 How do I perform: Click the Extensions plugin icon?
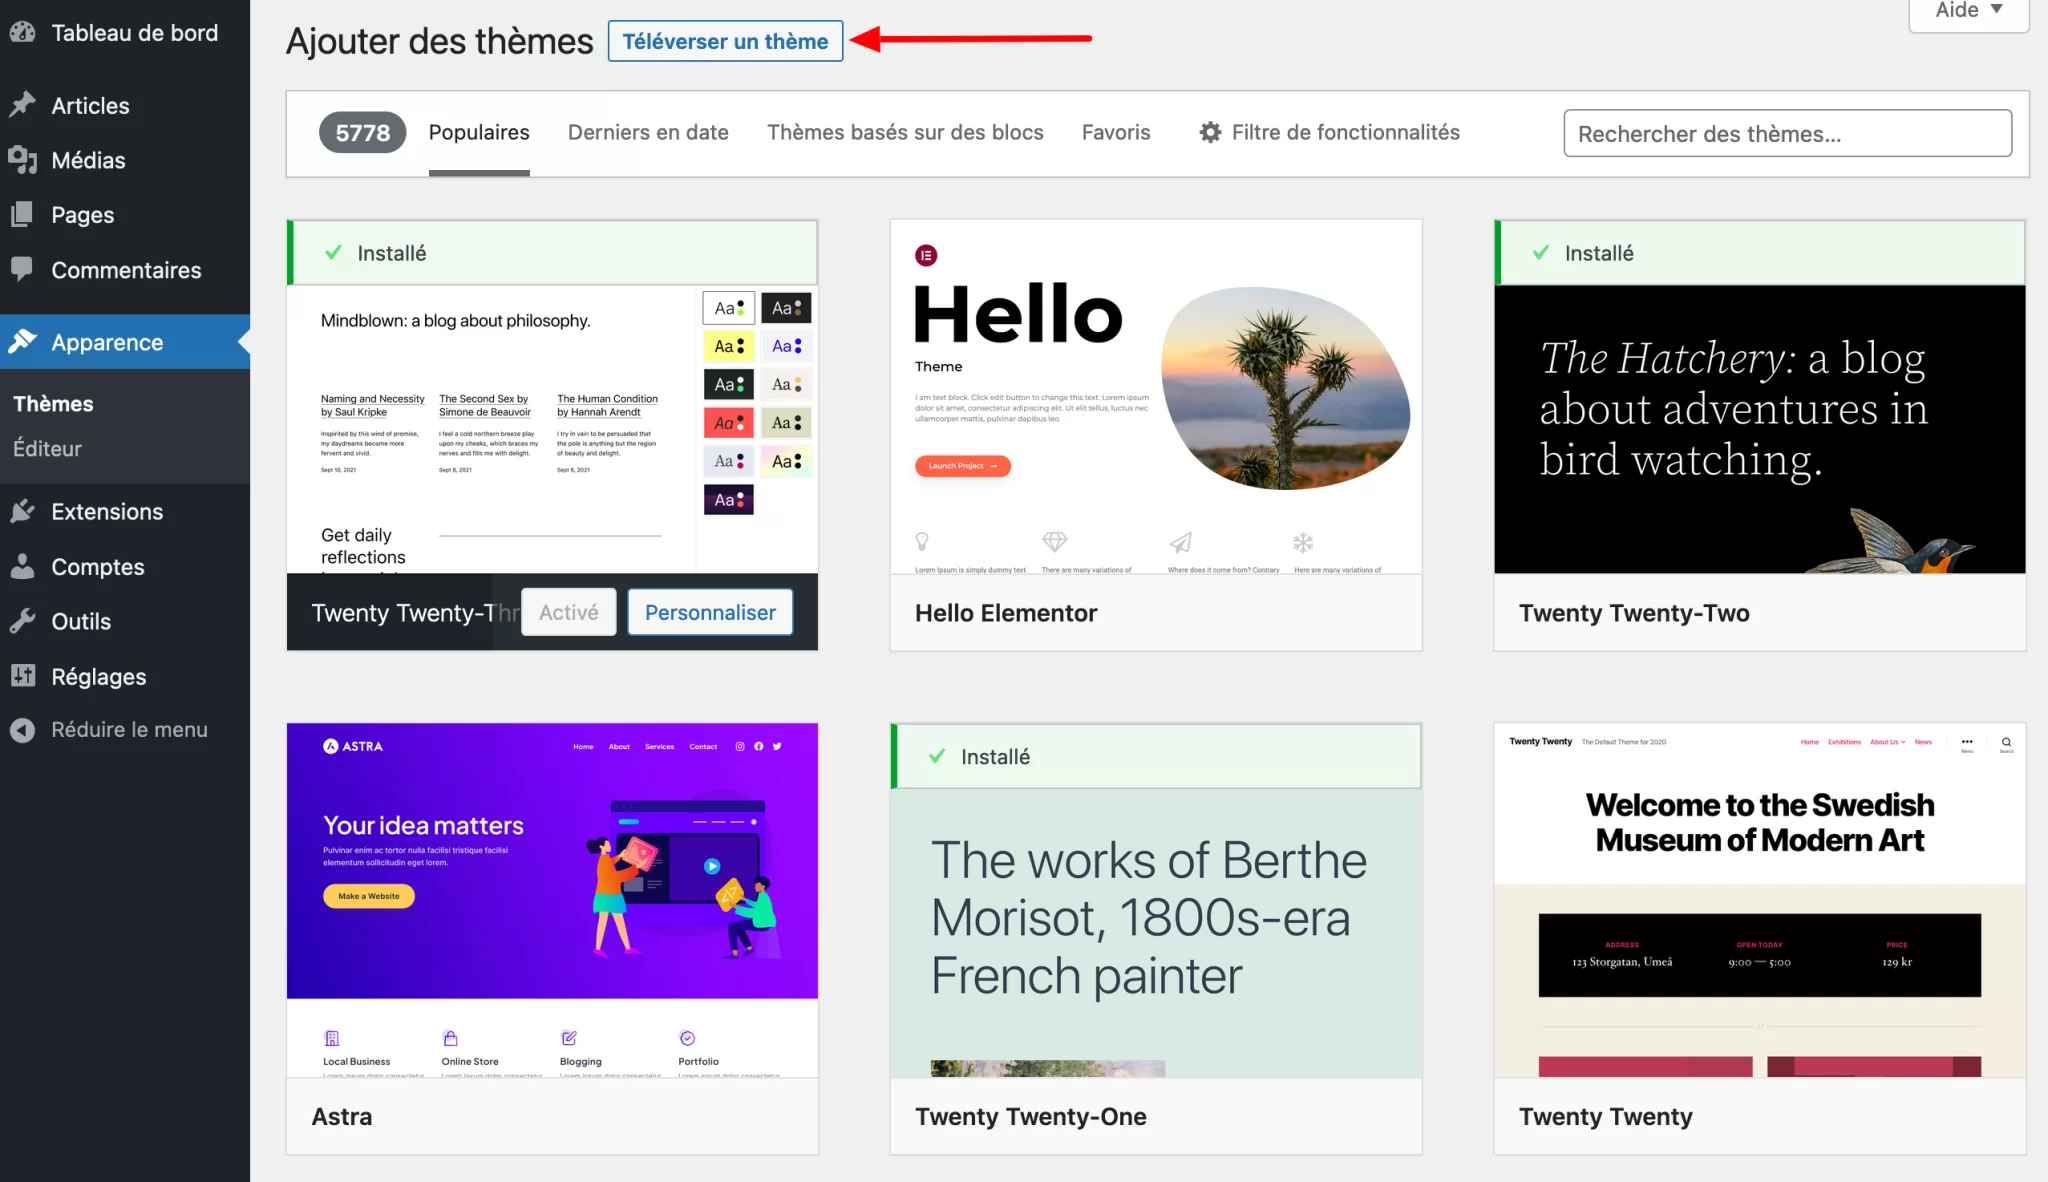pos(22,511)
